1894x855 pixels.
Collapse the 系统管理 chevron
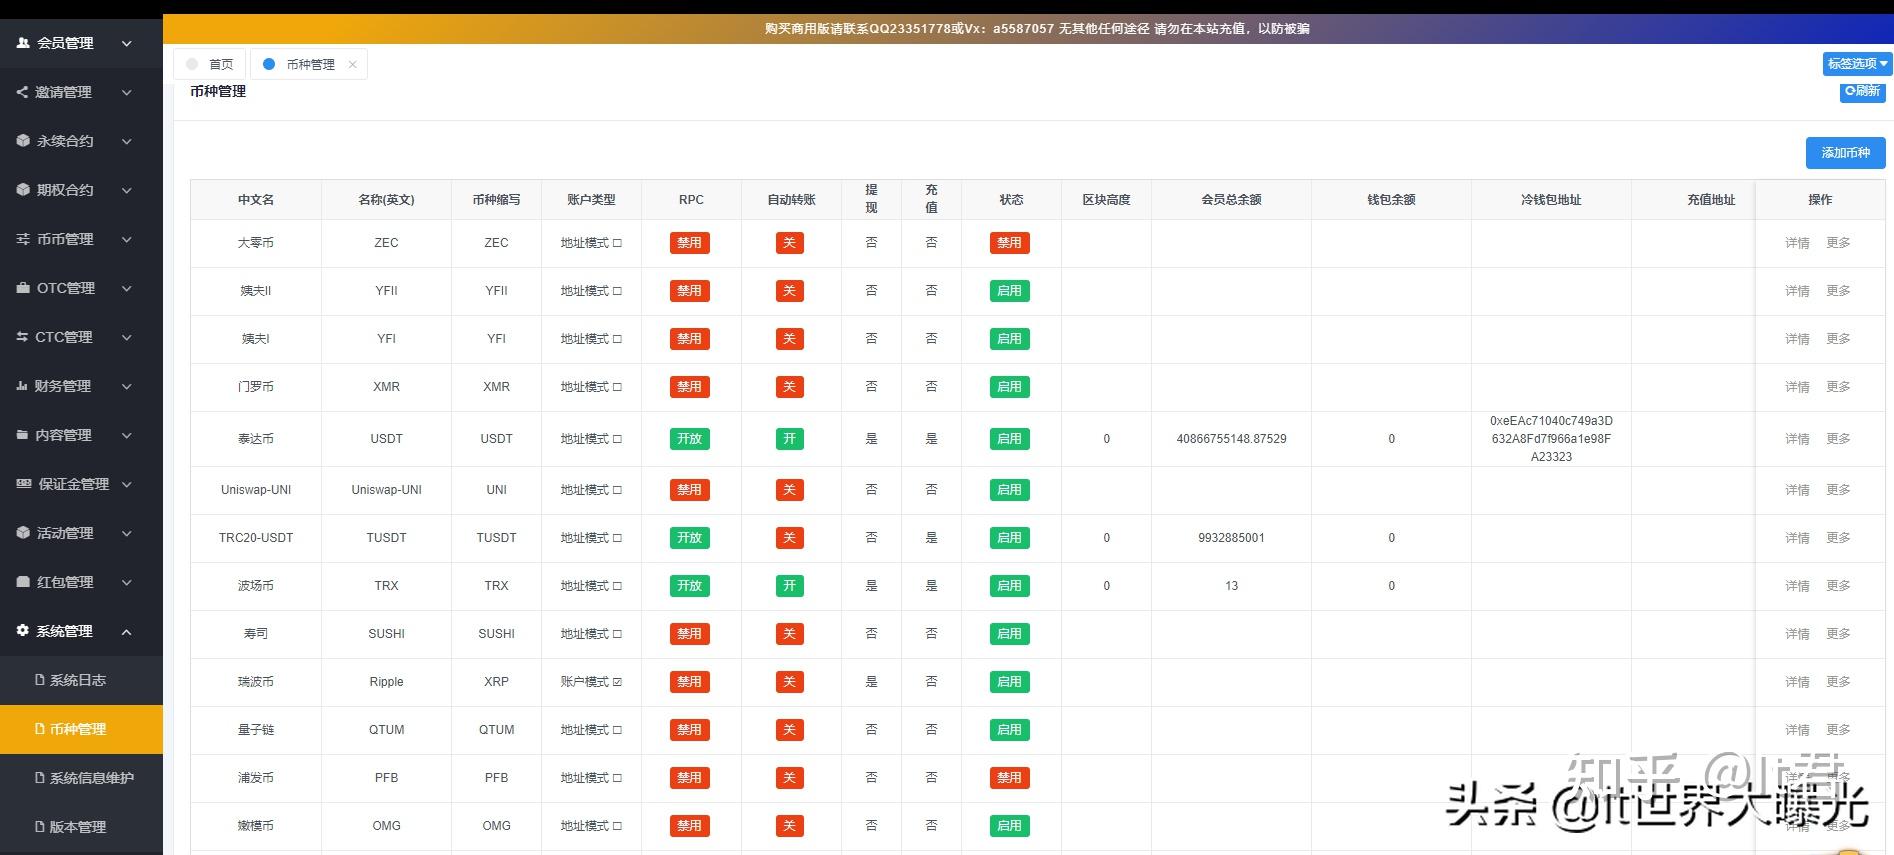[x=127, y=631]
